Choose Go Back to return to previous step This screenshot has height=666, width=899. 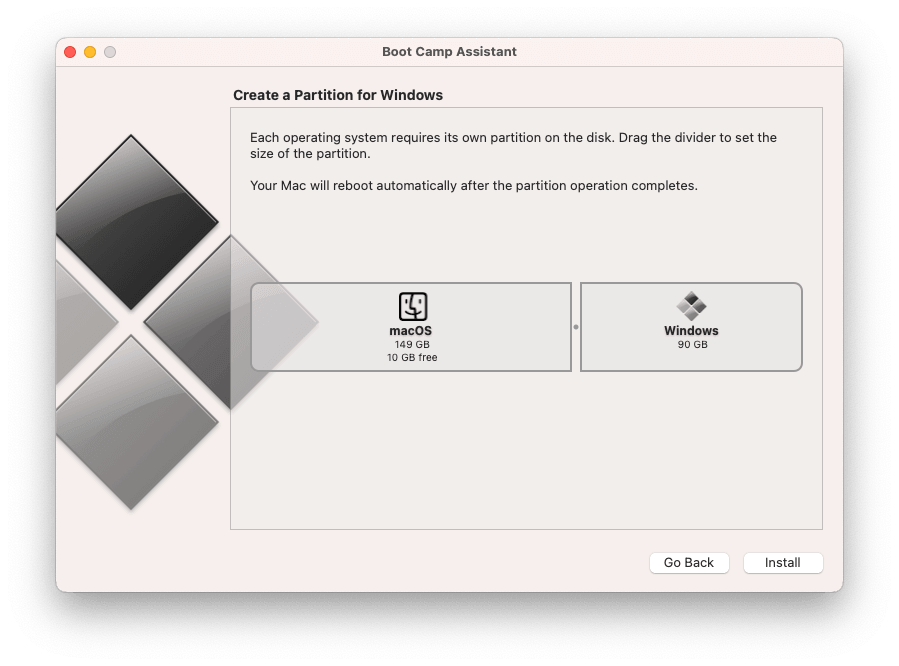tap(689, 562)
